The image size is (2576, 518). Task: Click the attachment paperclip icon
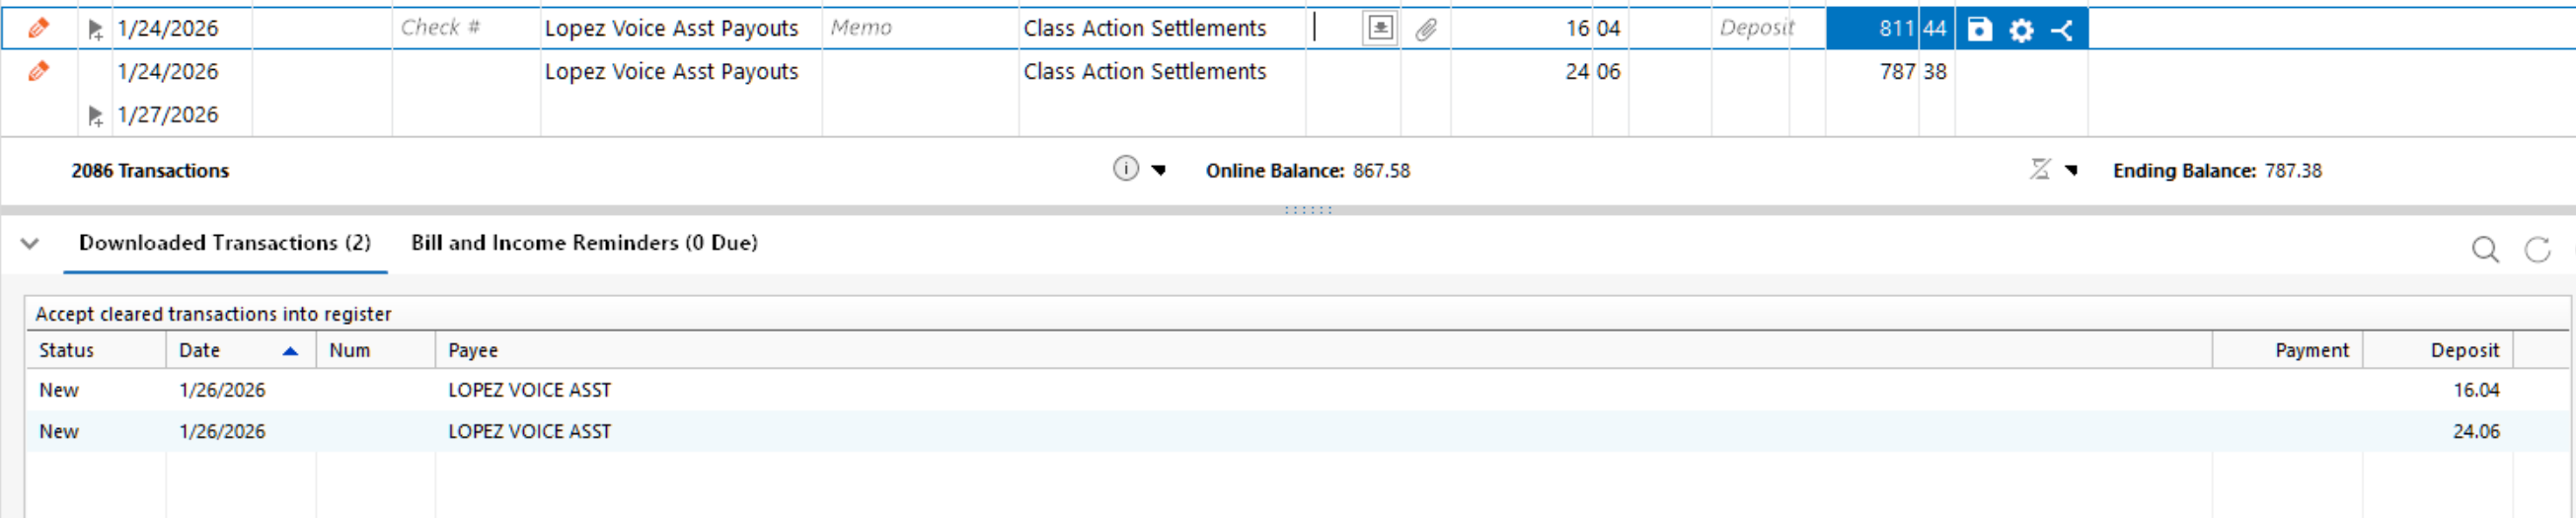pyautogui.click(x=1426, y=30)
